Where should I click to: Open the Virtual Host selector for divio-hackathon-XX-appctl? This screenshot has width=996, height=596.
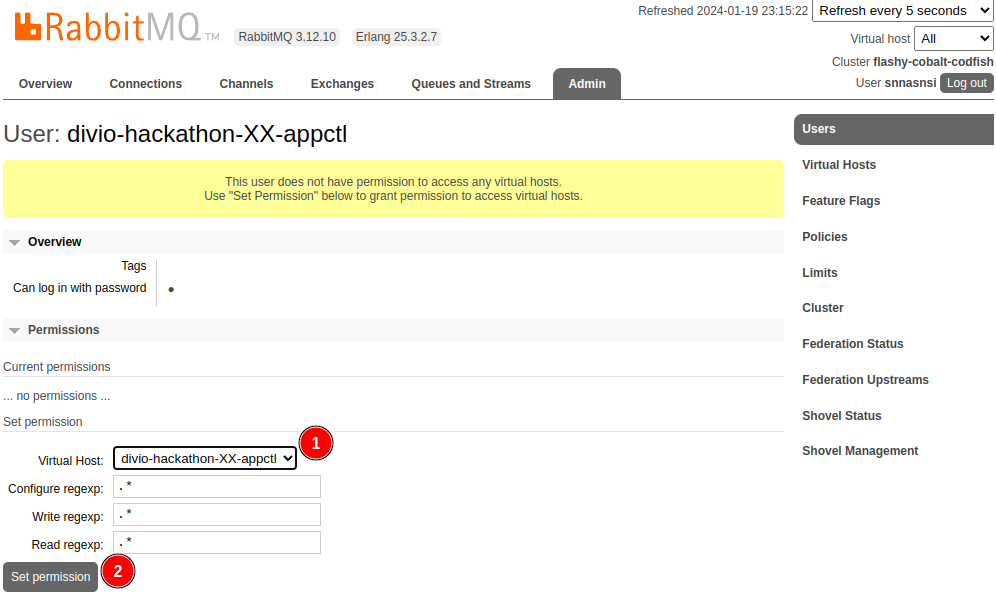click(204, 458)
